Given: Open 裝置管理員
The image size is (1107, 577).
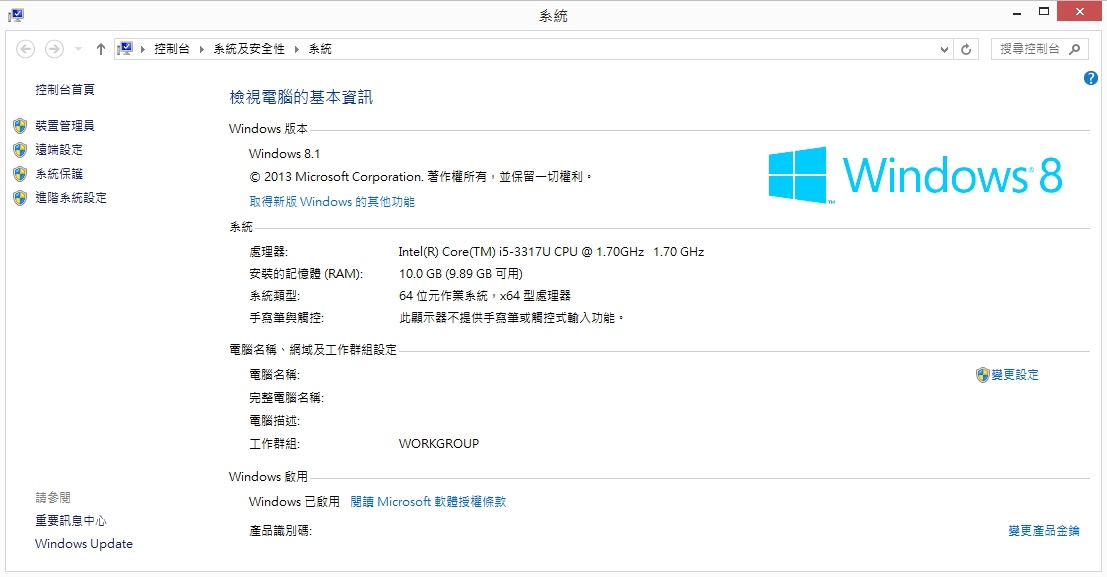Looking at the screenshot, I should [x=65, y=126].
